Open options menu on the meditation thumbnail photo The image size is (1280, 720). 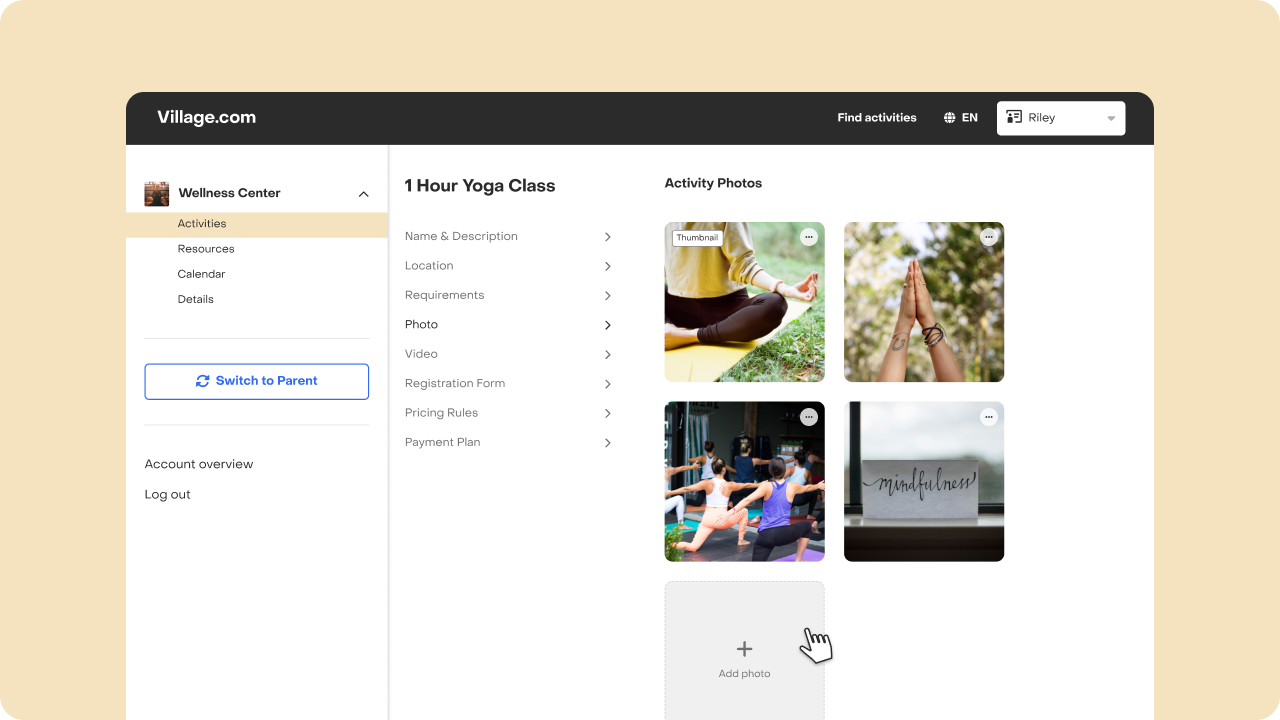click(809, 237)
